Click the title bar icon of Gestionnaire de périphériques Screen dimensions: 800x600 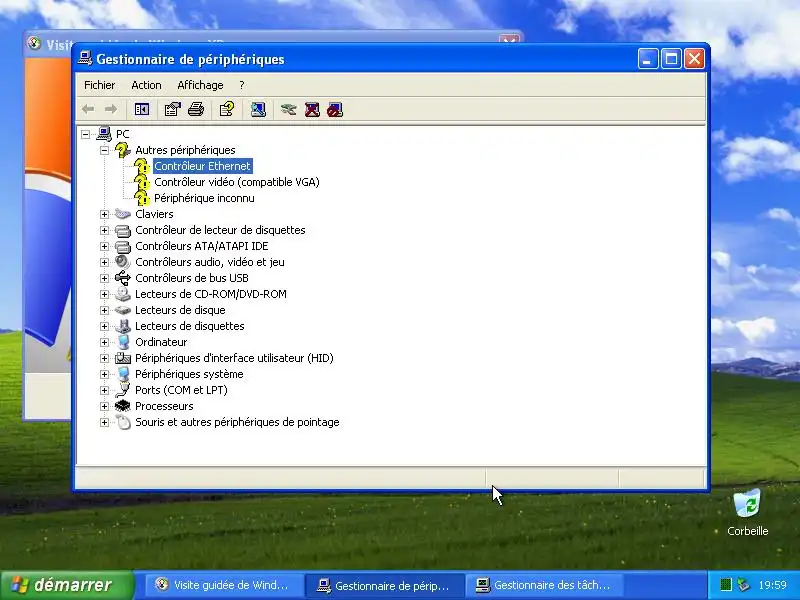tap(85, 59)
